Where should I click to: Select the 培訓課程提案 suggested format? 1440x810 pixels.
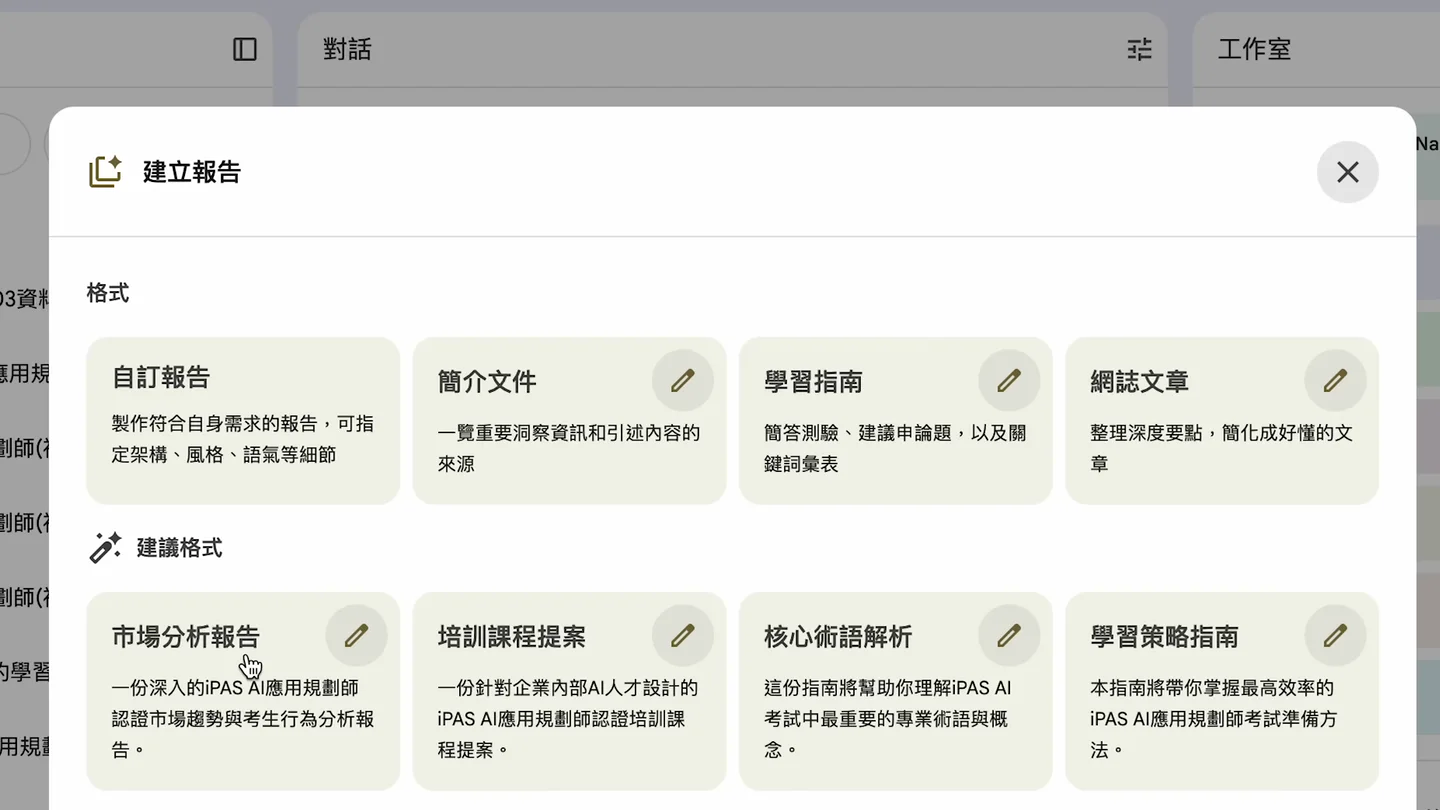pos(569,691)
